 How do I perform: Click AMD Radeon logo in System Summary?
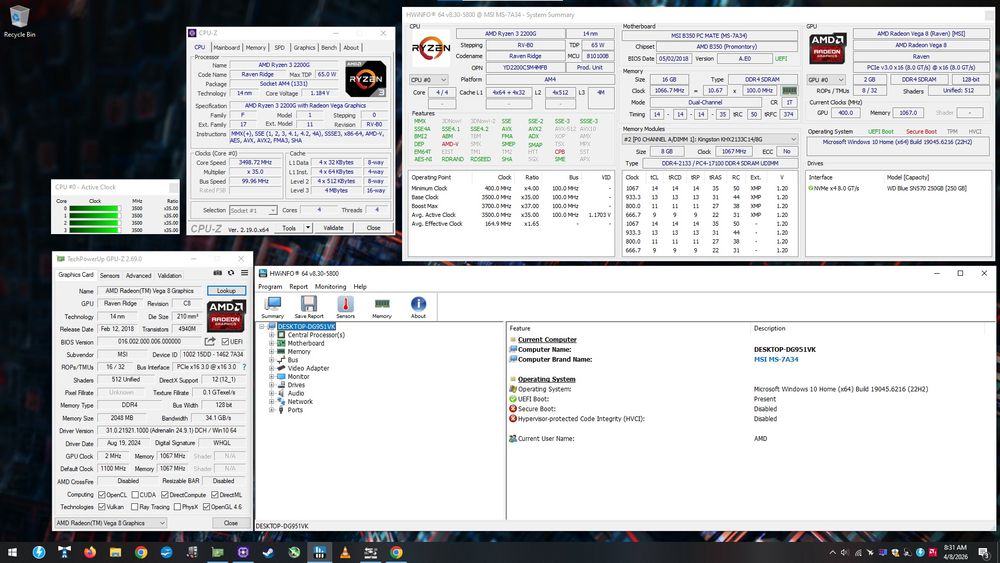(827, 48)
